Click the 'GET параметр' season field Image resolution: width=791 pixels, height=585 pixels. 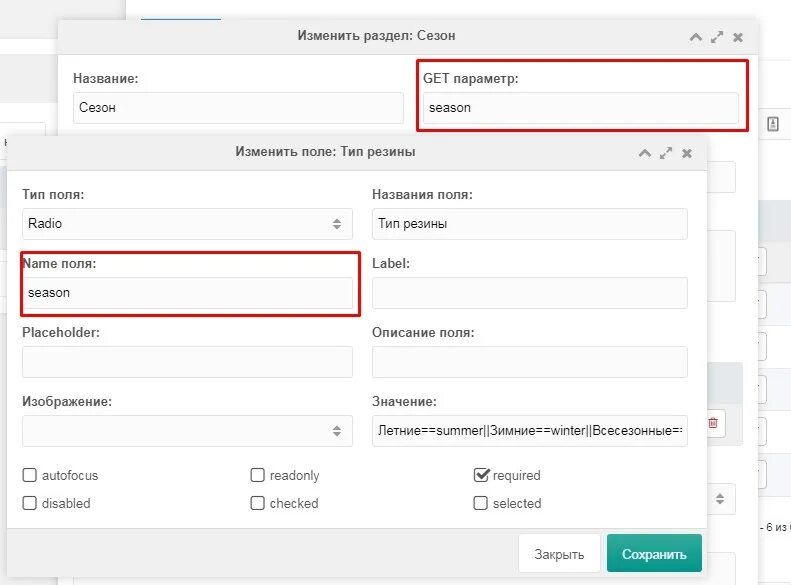point(580,108)
